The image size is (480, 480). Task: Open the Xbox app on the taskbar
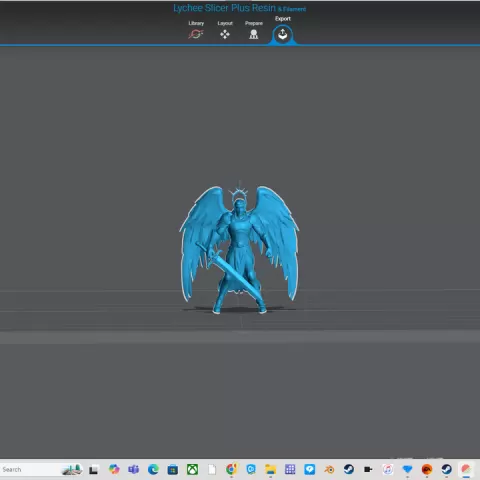[192, 469]
